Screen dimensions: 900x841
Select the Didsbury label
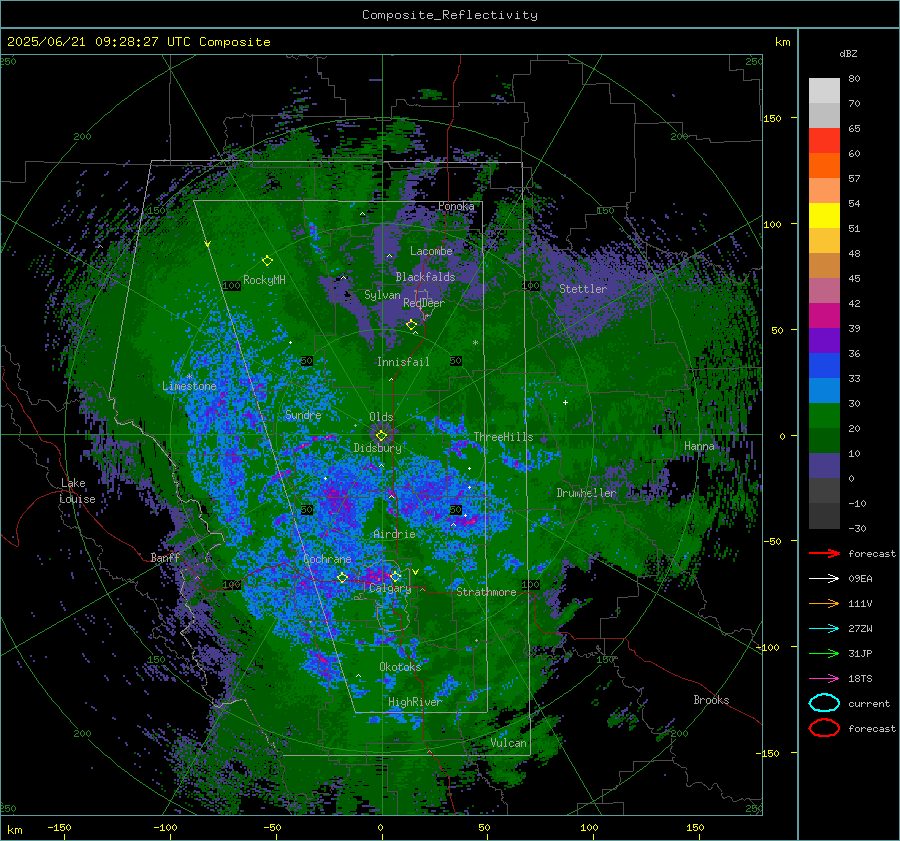378,448
